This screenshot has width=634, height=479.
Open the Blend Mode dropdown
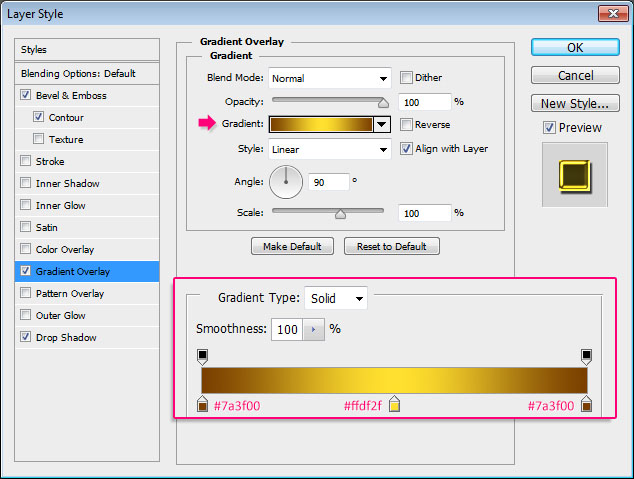[x=330, y=78]
